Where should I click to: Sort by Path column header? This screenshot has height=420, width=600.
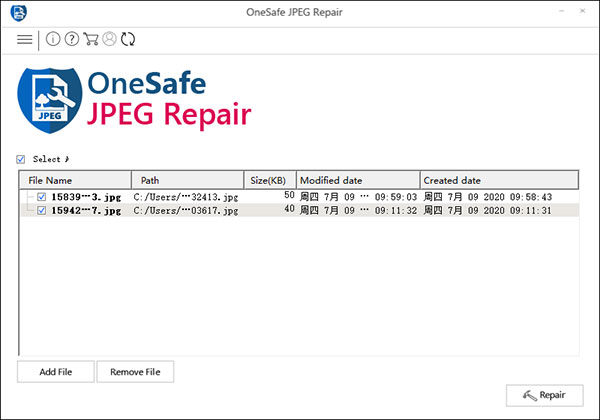pyautogui.click(x=188, y=180)
